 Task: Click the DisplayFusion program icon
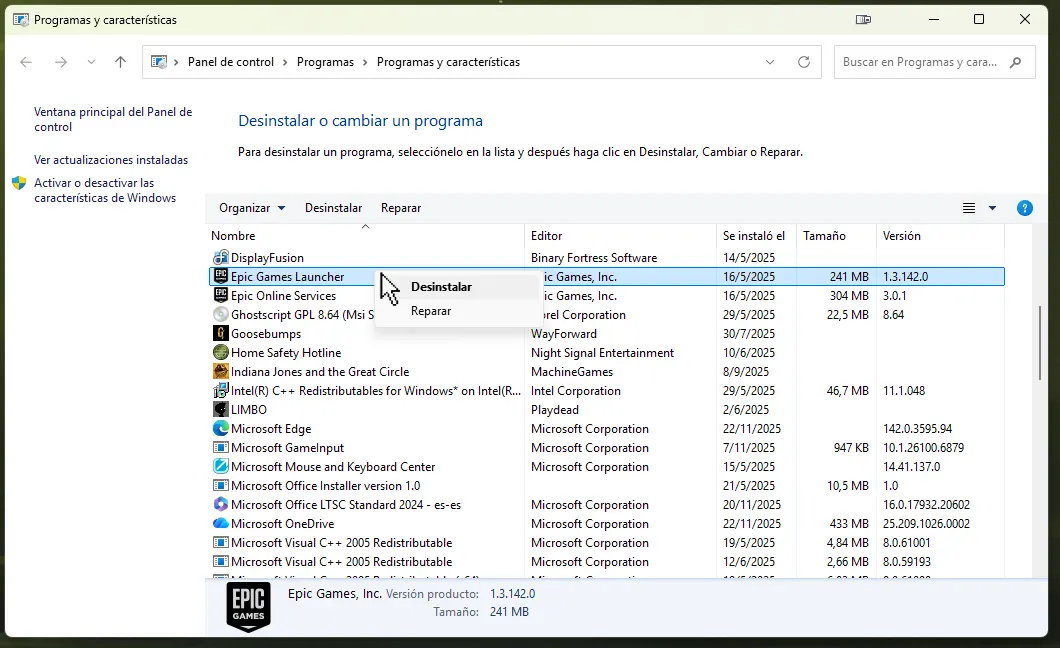point(221,257)
